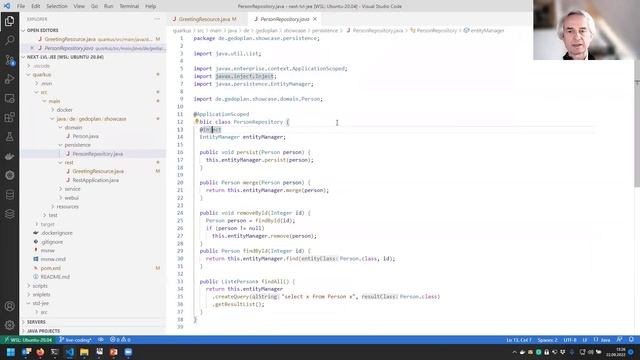Open the Run and Debug view
Image resolution: width=640 pixels, height=360 pixels.
[x=9, y=79]
